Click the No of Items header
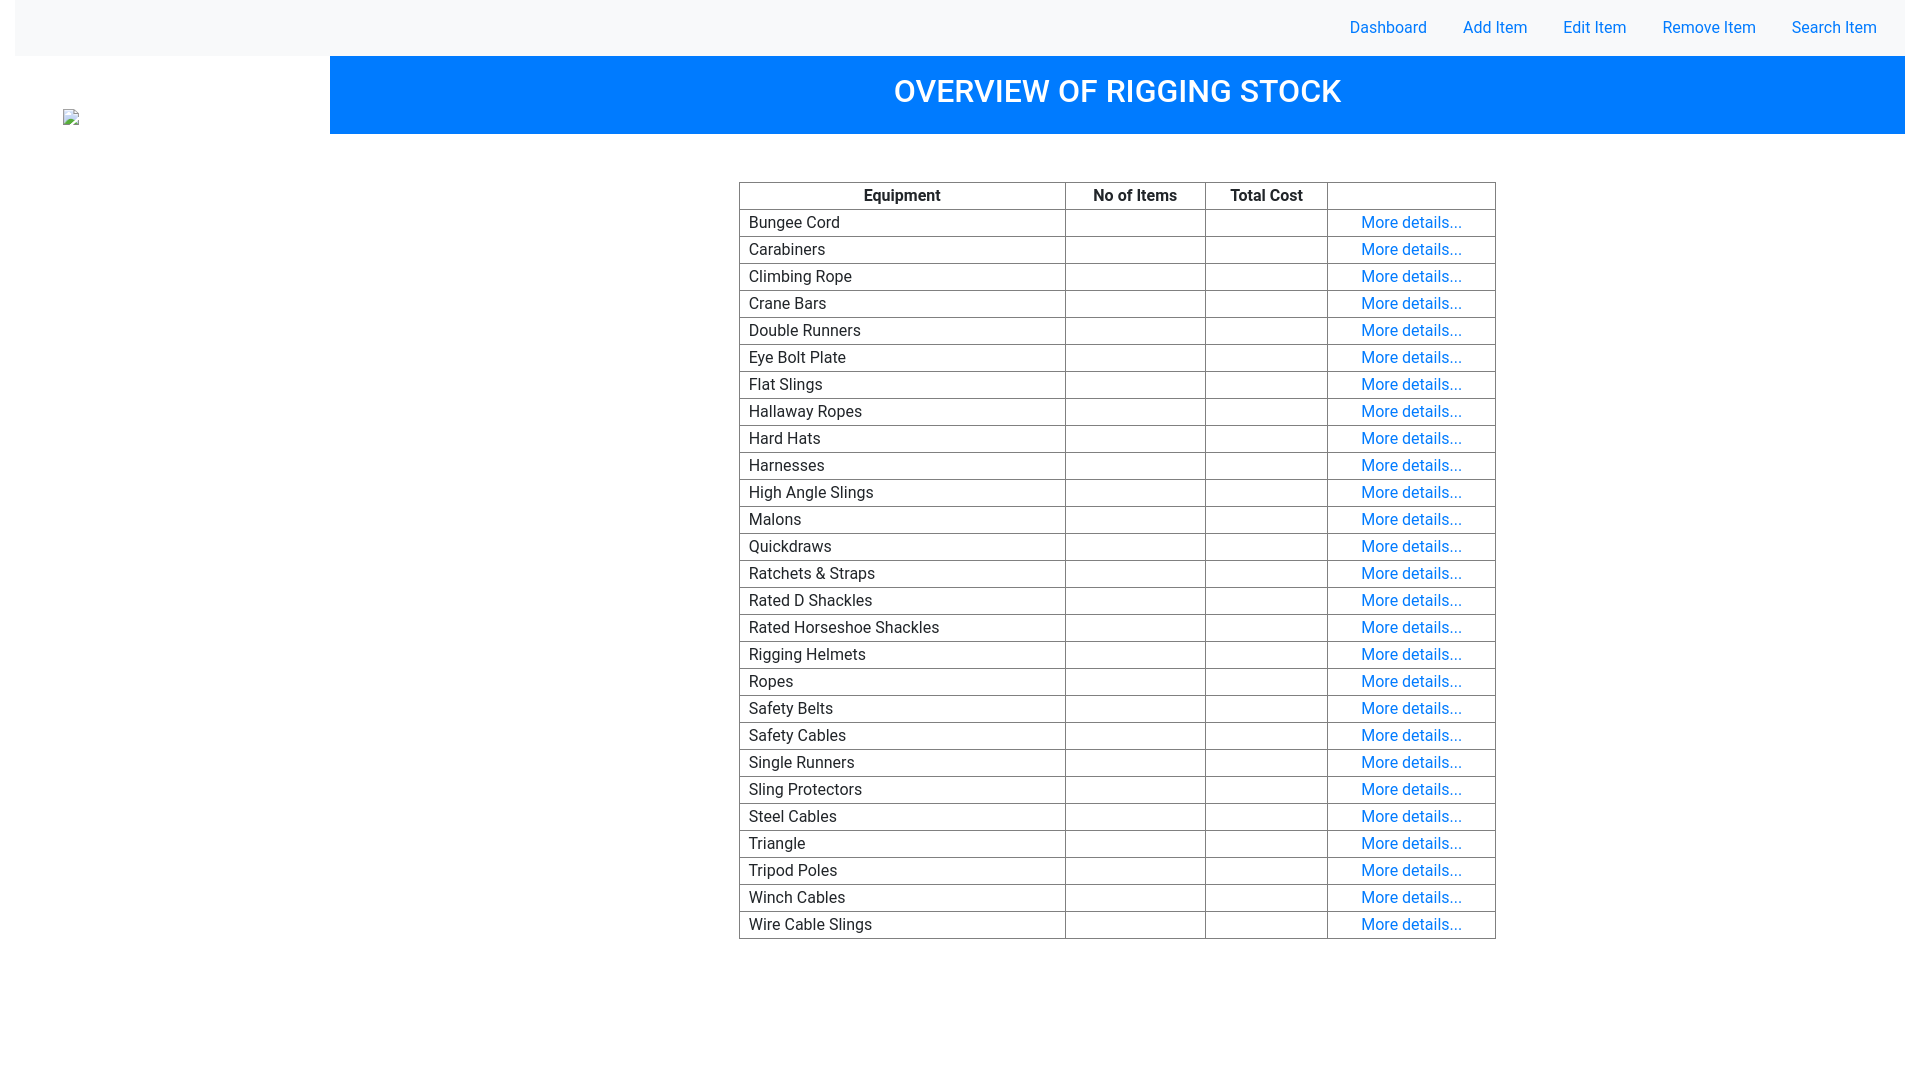This screenshot has height=1080, width=1920. pos(1135,196)
